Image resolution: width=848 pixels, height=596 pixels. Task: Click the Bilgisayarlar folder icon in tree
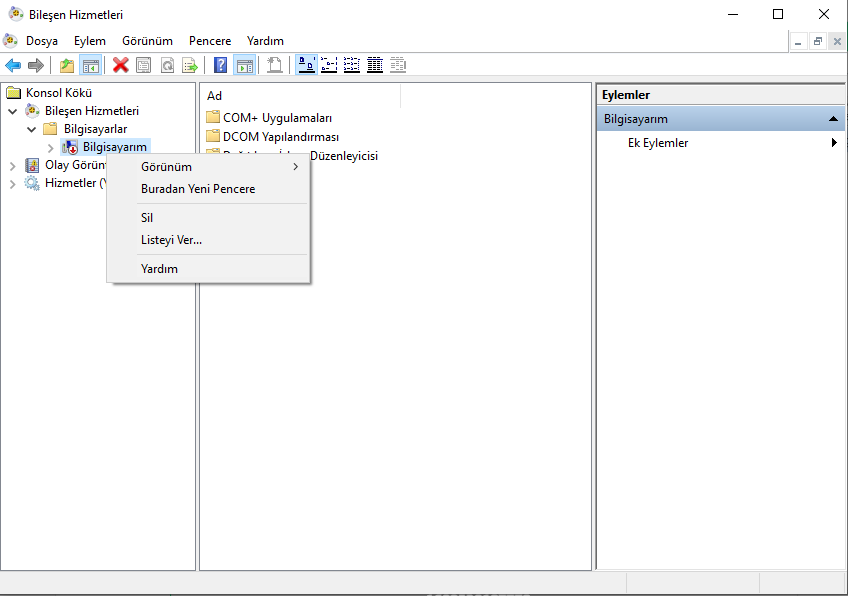pos(50,129)
